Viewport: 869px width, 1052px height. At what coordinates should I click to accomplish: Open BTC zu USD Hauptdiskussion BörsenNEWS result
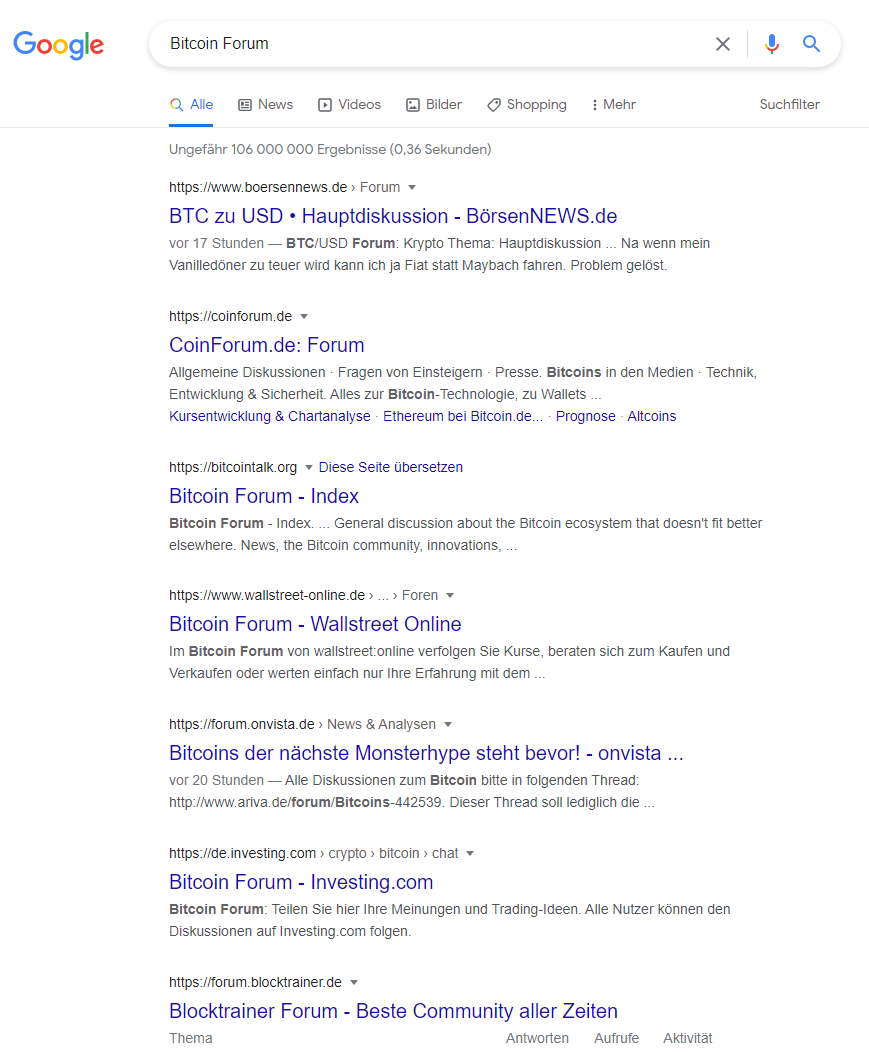pos(393,216)
